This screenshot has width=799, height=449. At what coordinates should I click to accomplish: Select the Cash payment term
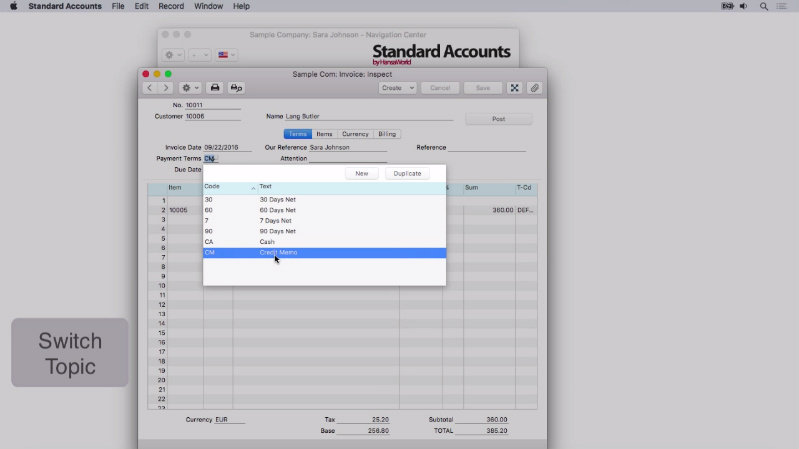324,242
